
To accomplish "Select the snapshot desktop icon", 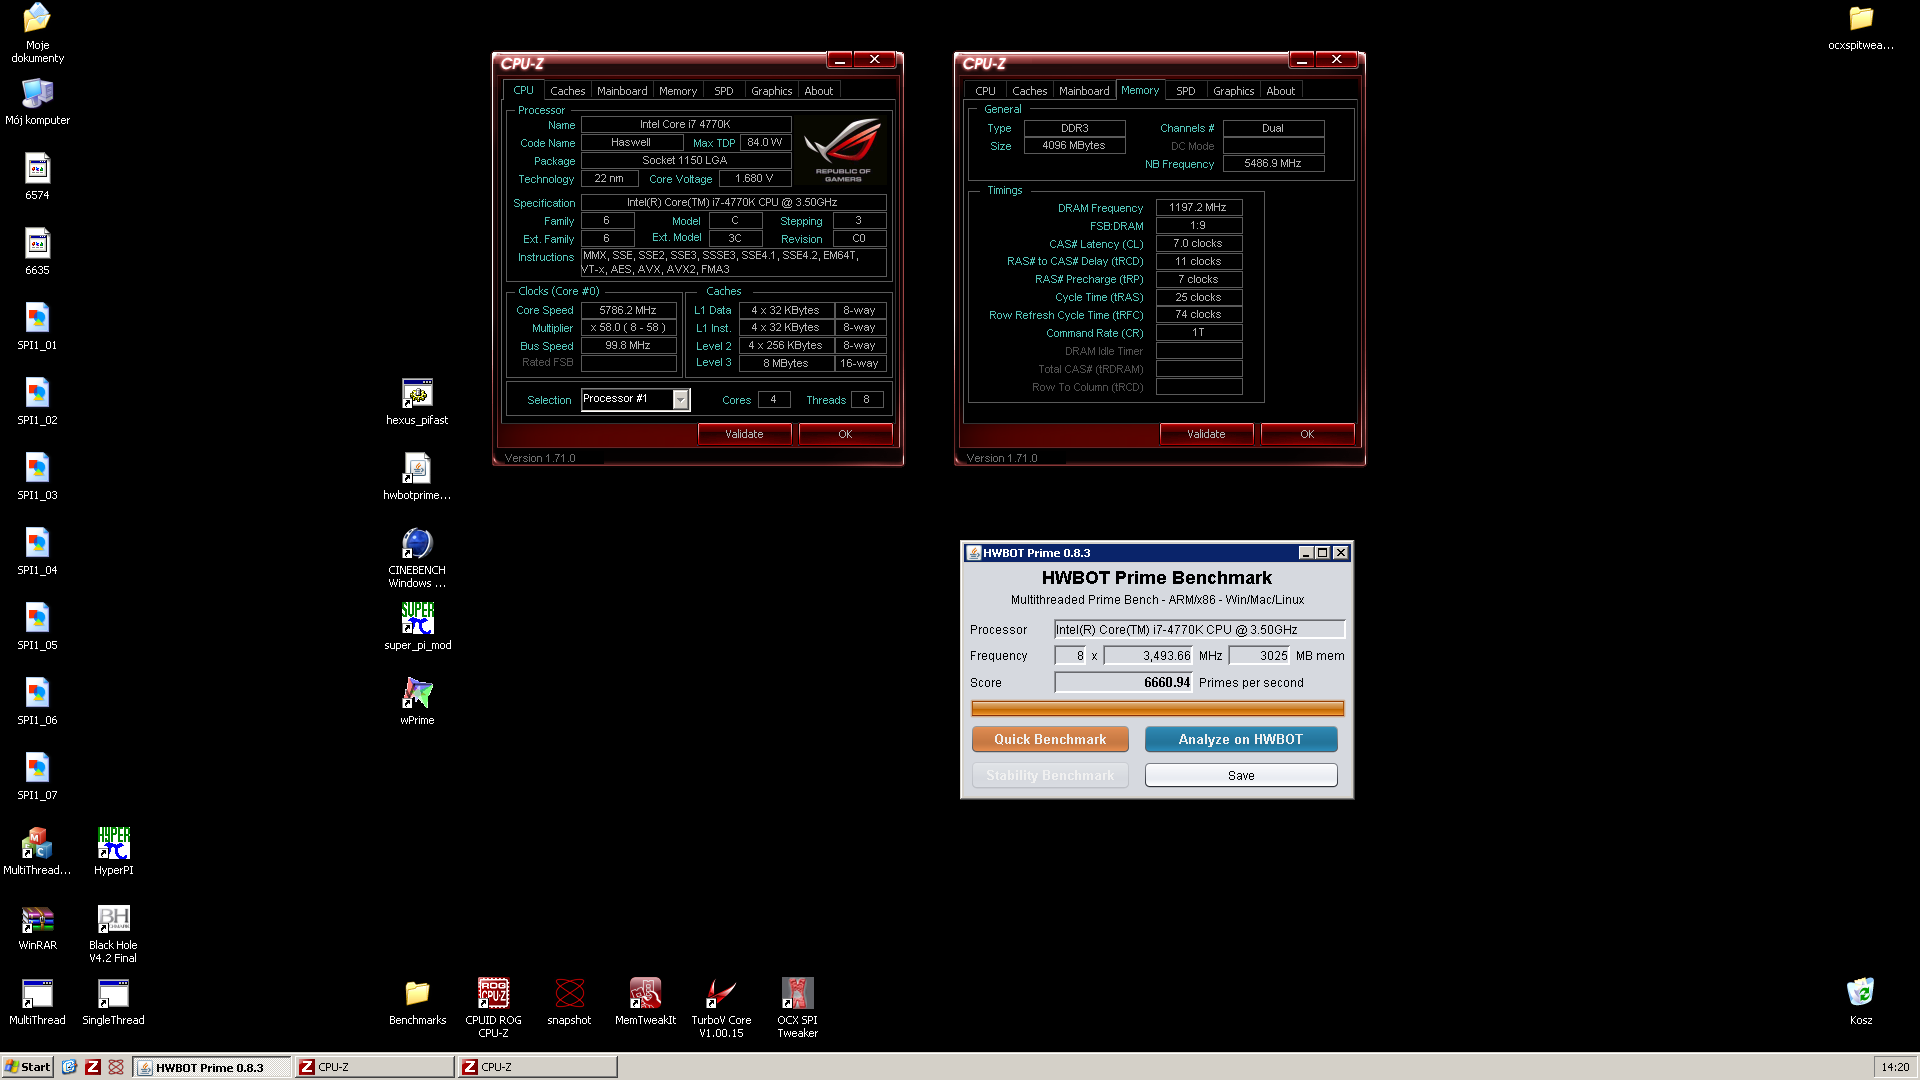I will tap(569, 1002).
